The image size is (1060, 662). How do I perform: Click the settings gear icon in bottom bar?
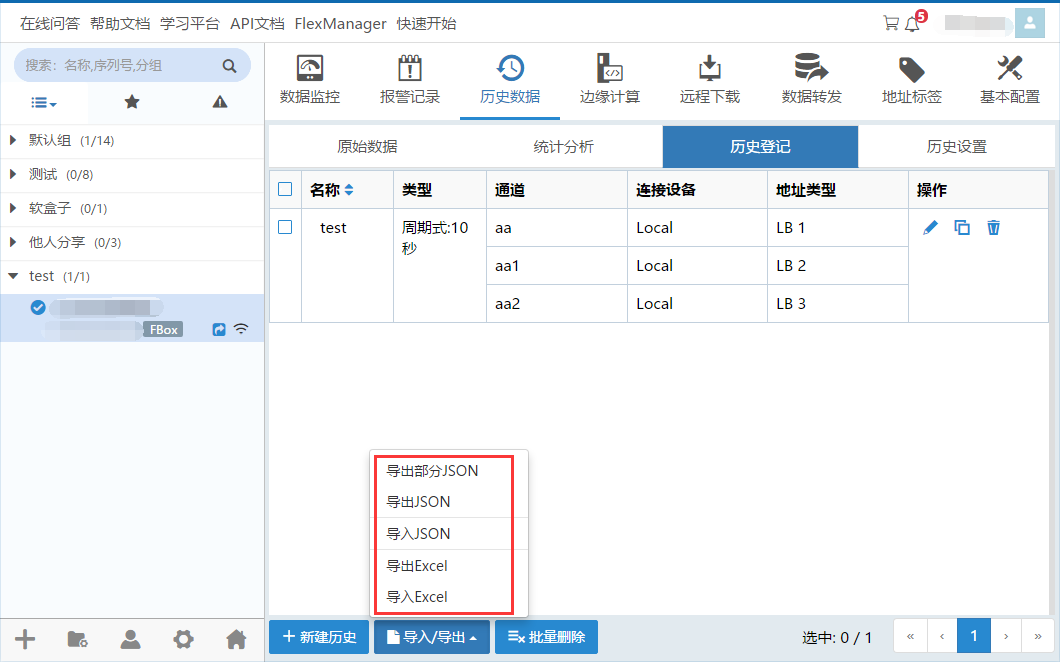click(x=183, y=639)
